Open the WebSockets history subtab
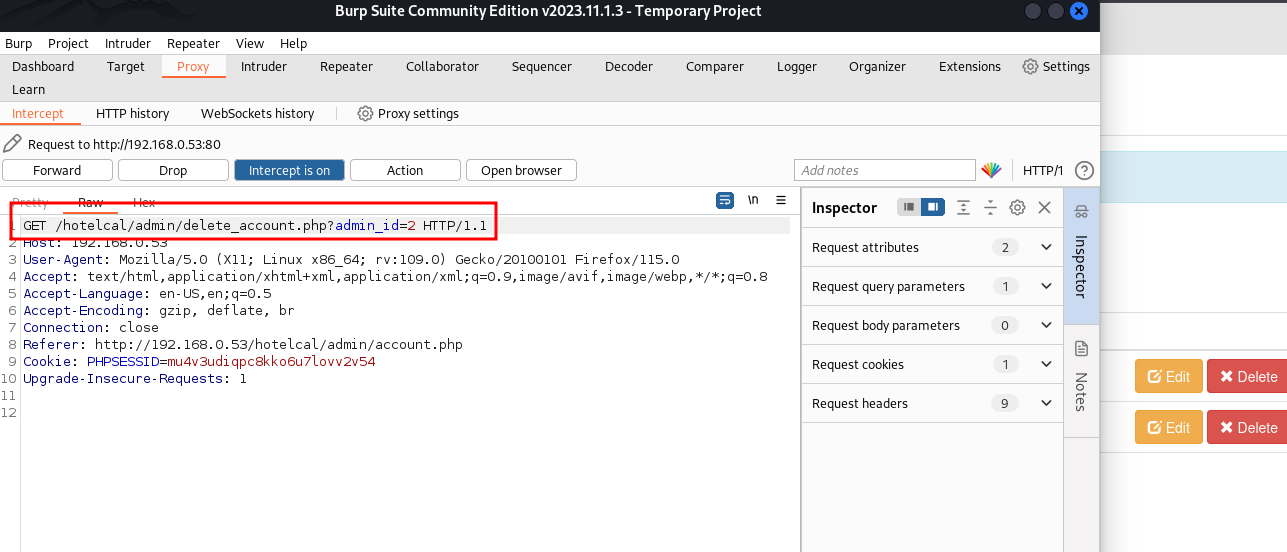Viewport: 1287px width, 552px height. 257,113
